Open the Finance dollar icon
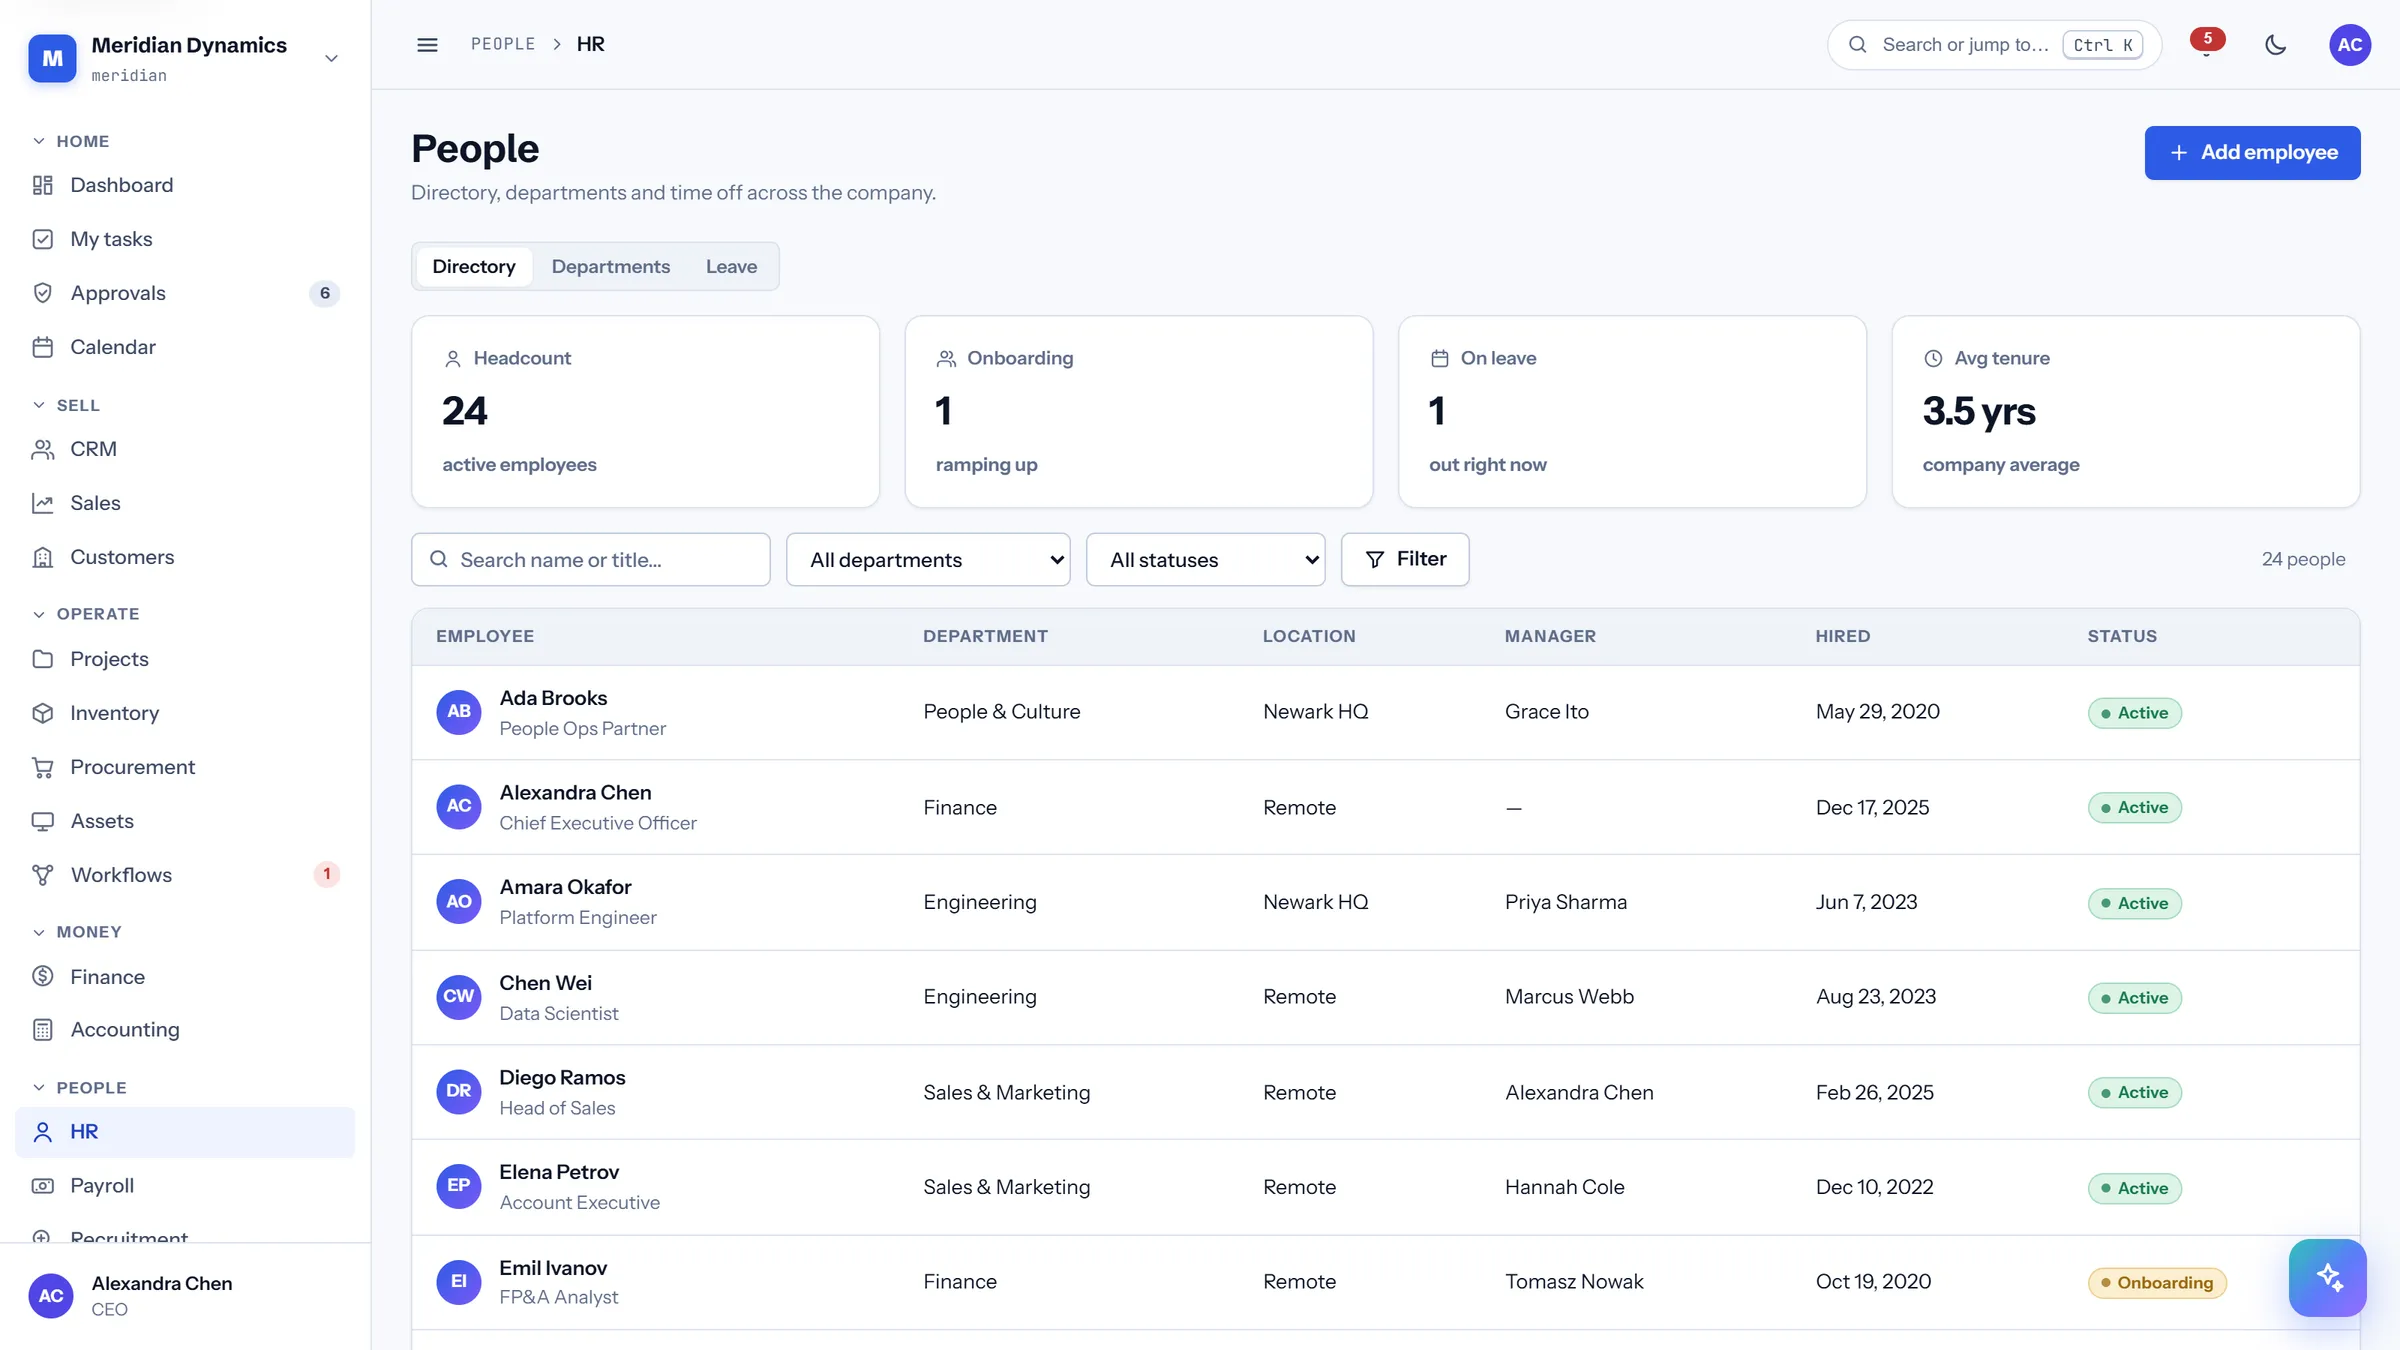Viewport: 2400px width, 1350px height. (x=42, y=976)
